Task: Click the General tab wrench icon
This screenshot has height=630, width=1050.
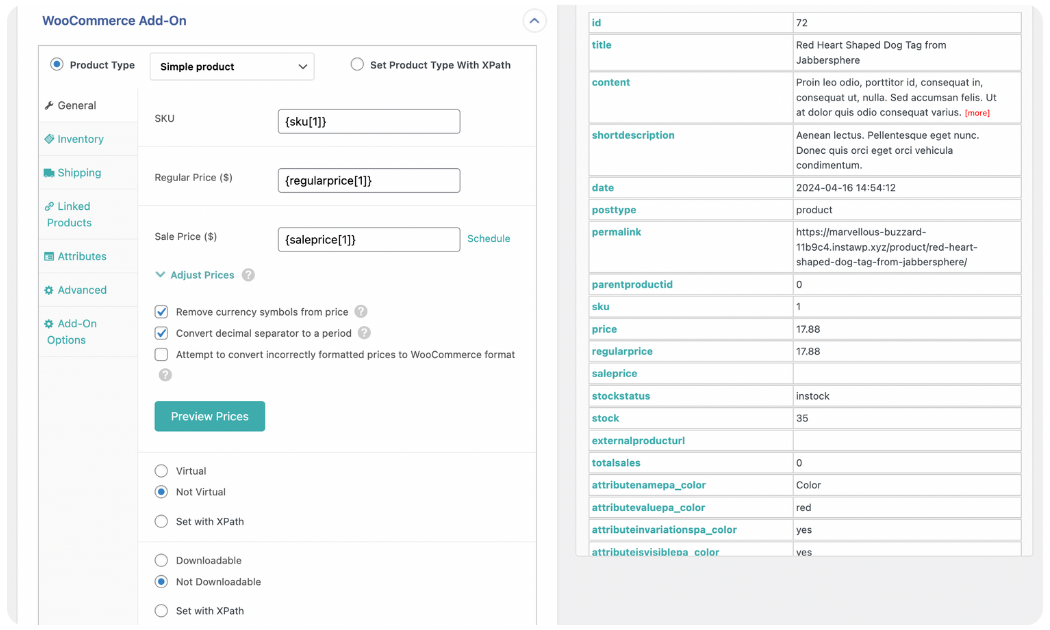Action: pyautogui.click(x=49, y=105)
